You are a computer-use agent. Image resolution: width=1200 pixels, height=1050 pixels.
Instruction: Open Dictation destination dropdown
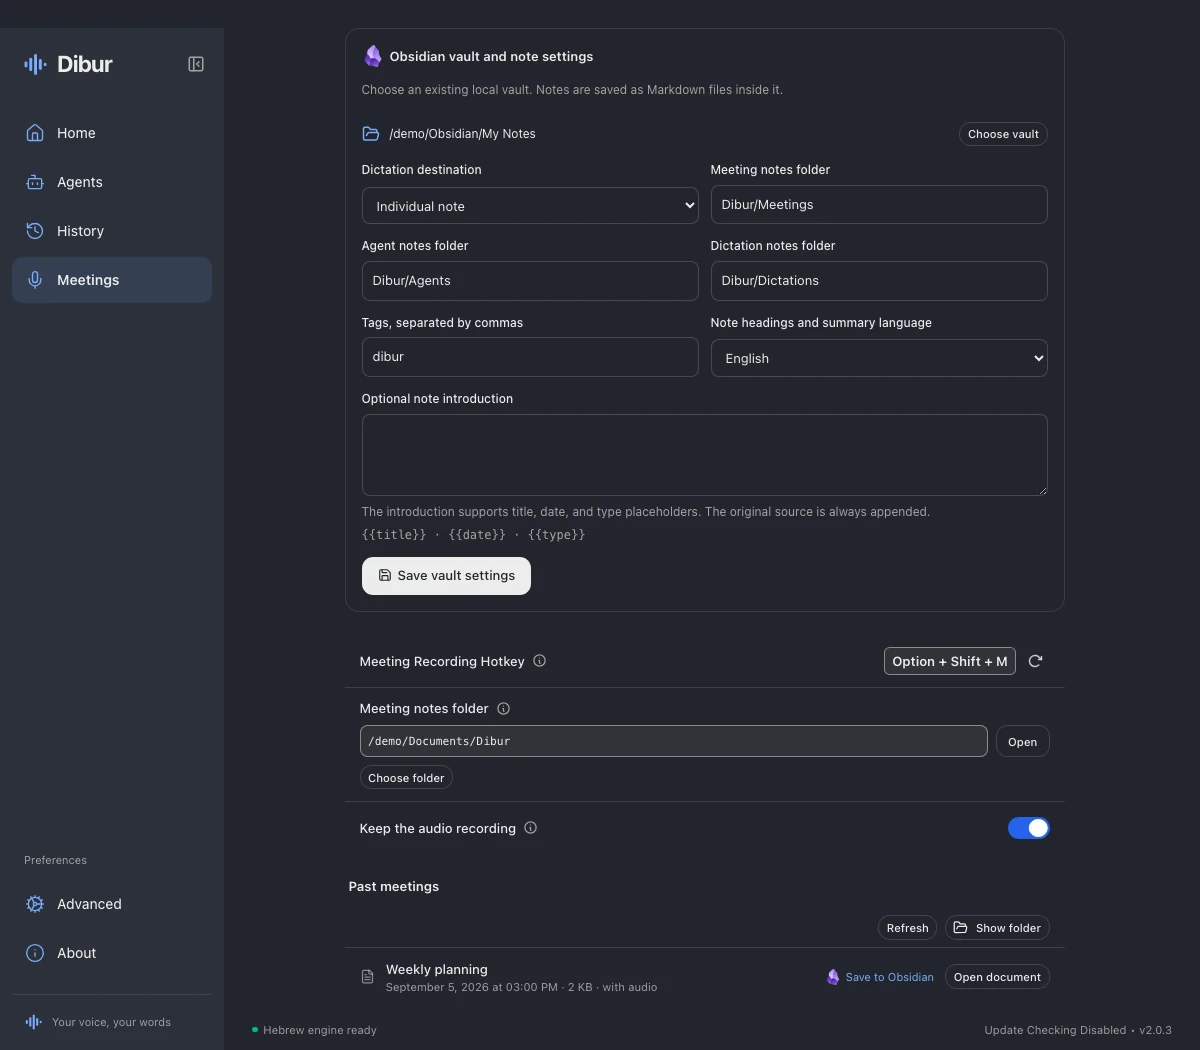click(530, 206)
